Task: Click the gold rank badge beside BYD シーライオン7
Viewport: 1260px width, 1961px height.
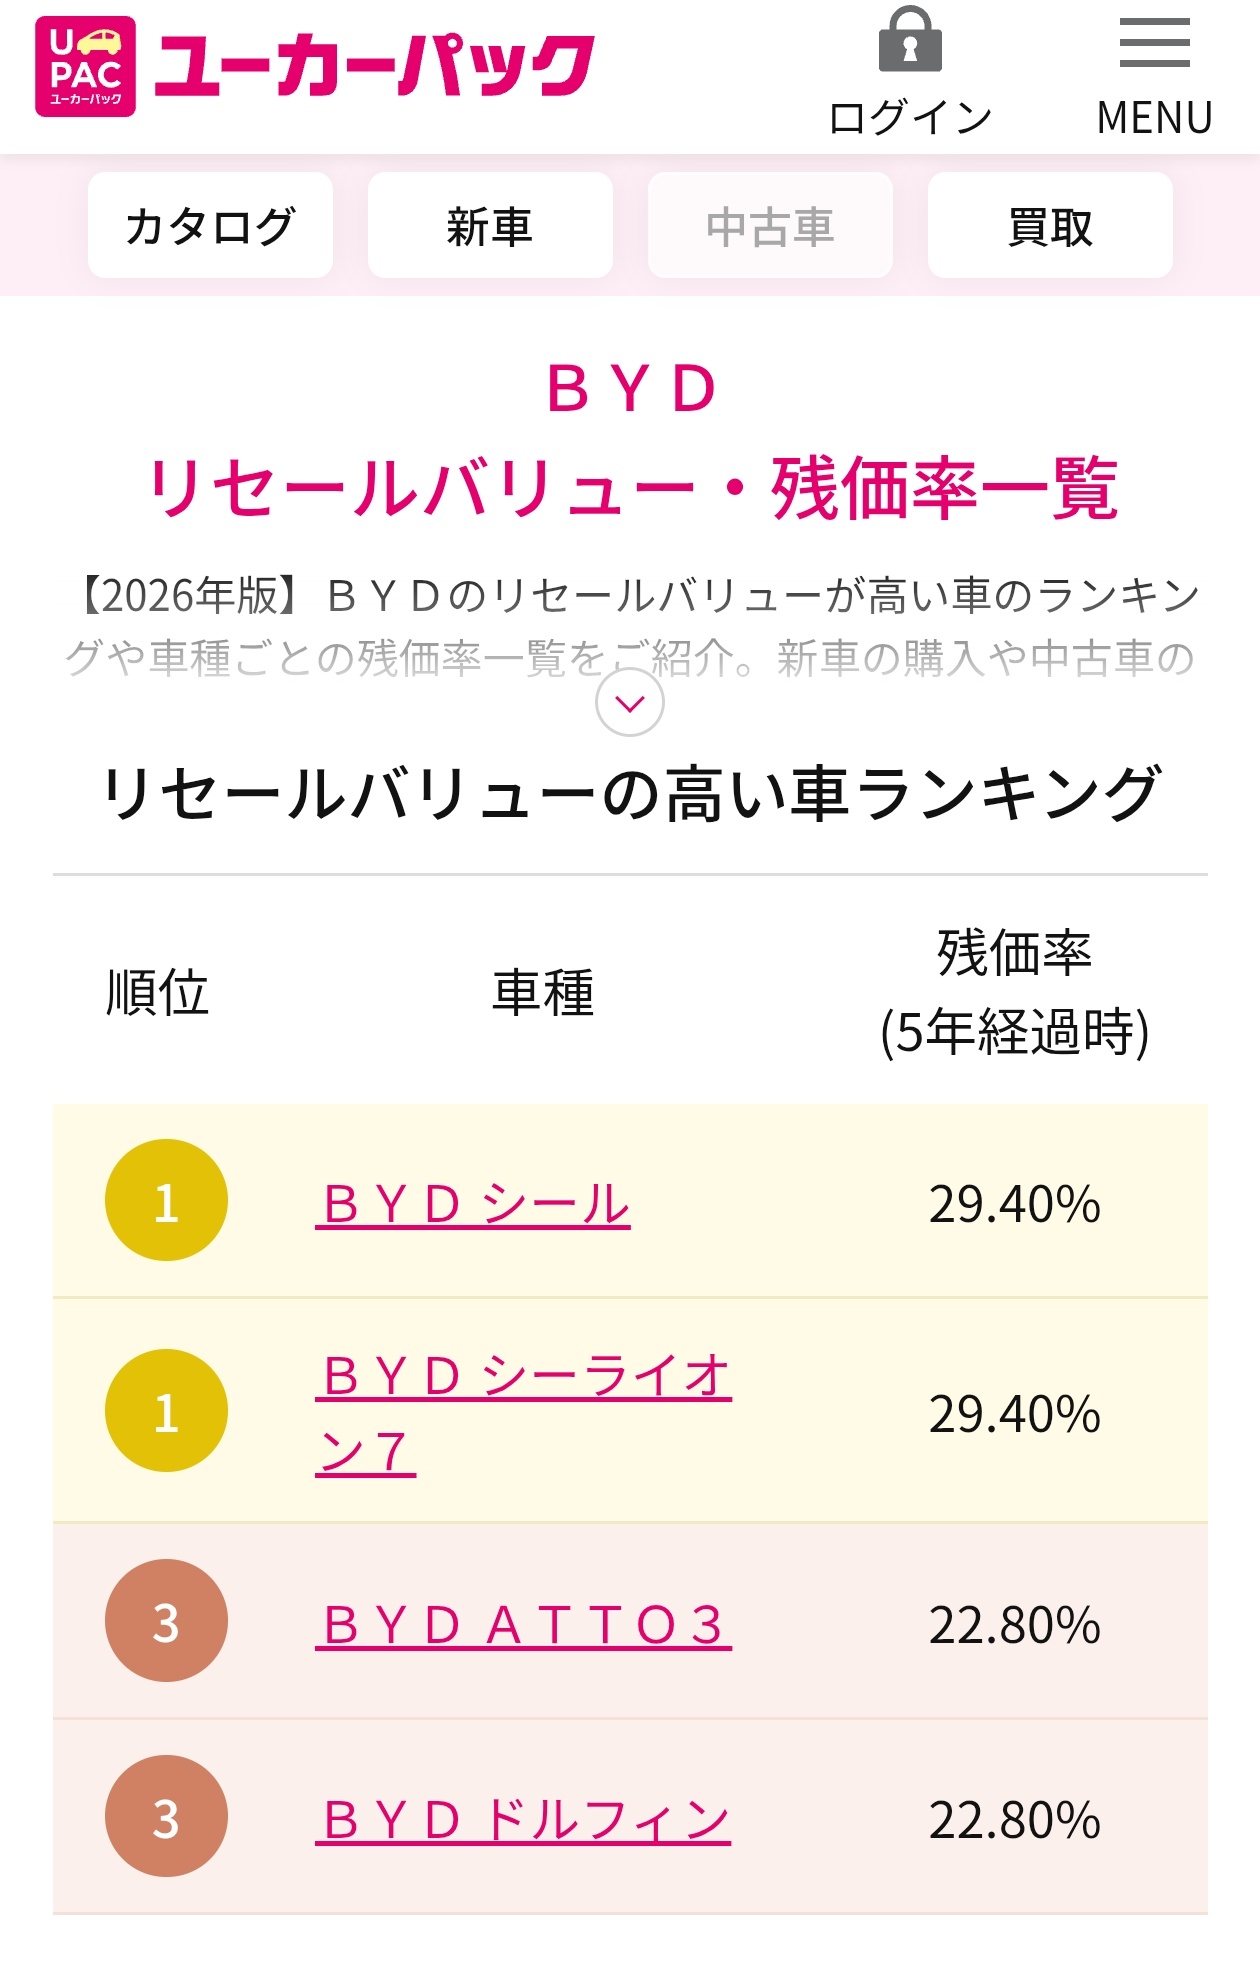Action: click(166, 1410)
